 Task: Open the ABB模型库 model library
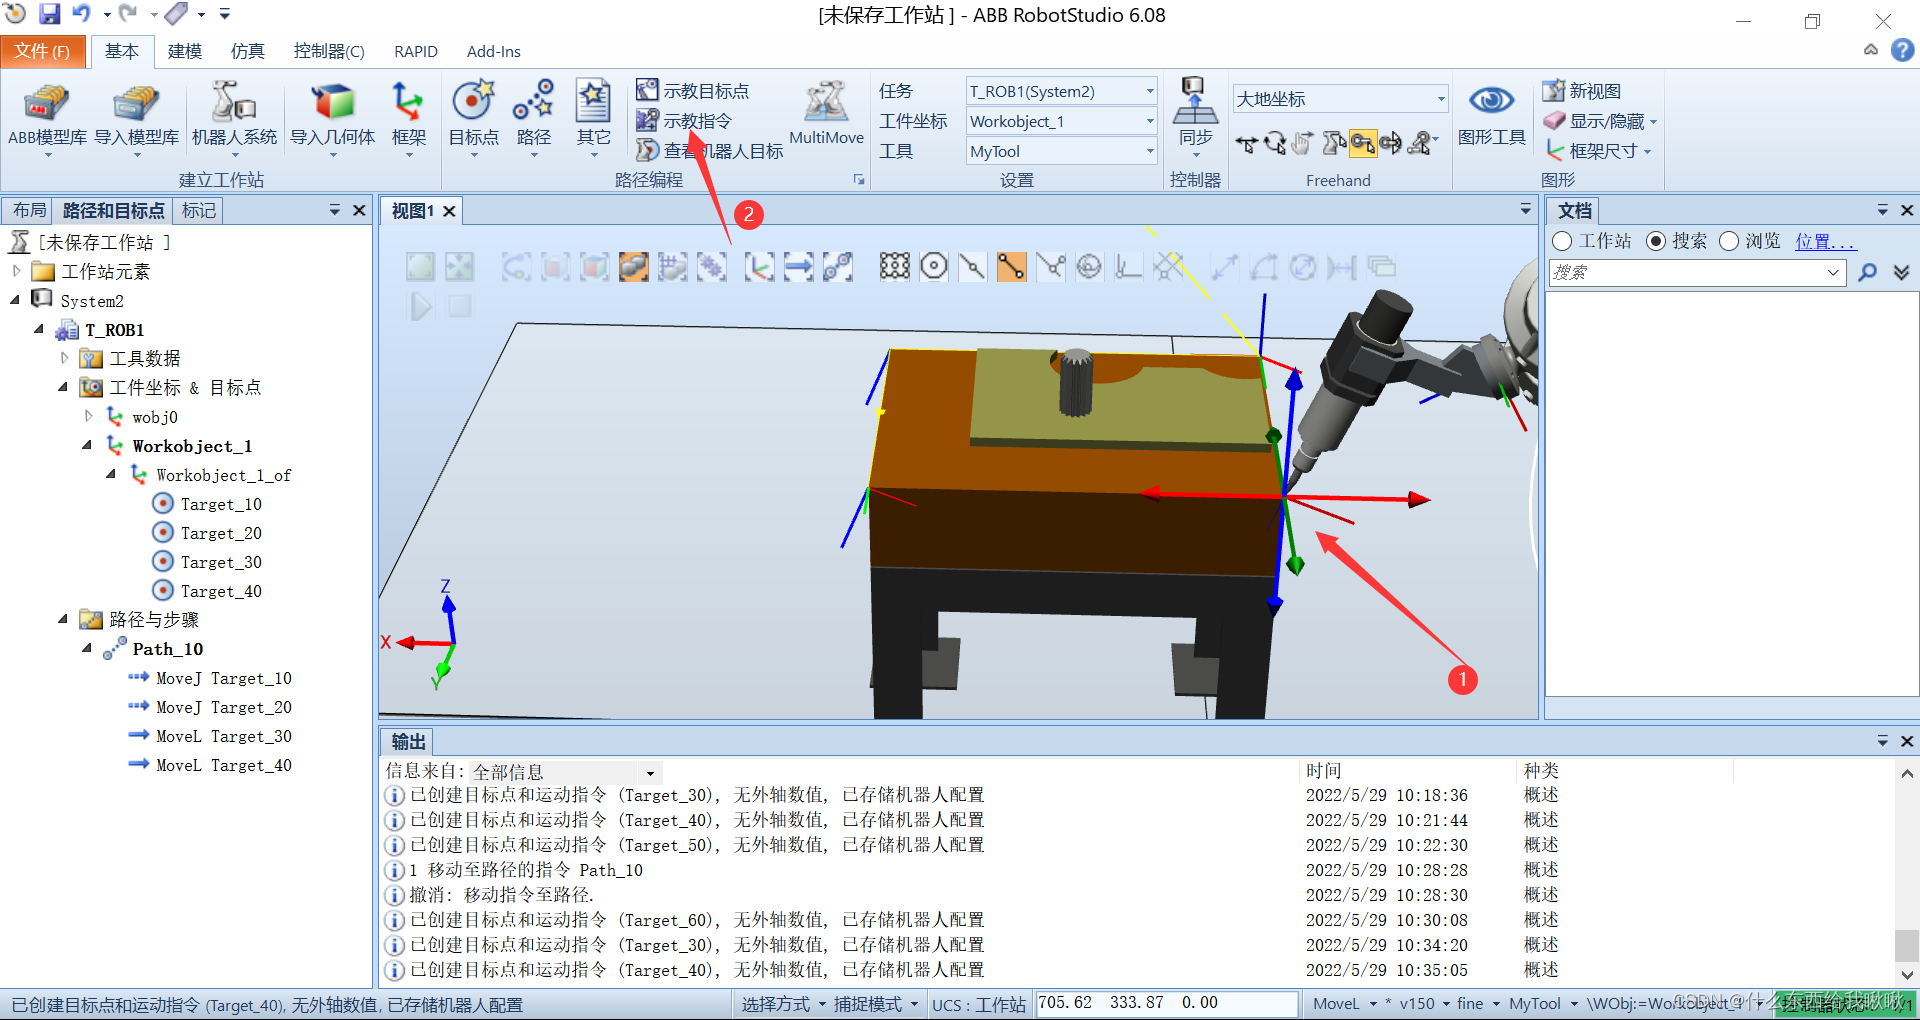47,117
